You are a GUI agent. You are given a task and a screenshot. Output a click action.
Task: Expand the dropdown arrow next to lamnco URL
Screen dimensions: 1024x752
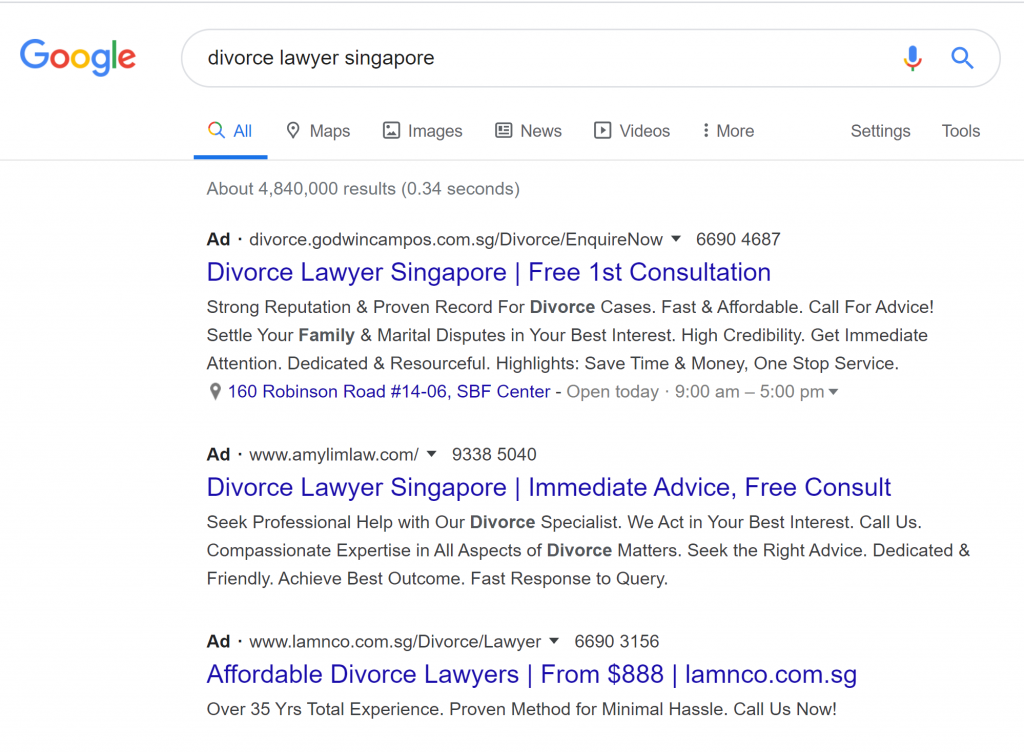[554, 641]
